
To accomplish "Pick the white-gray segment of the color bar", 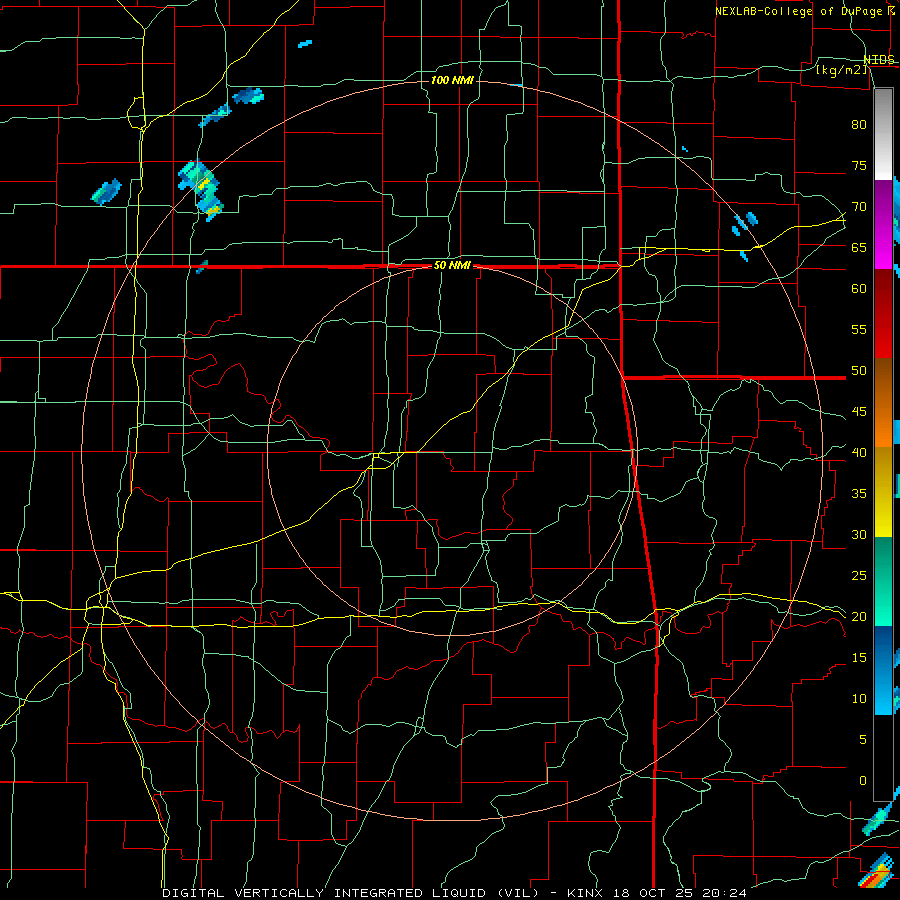I will point(883,134).
